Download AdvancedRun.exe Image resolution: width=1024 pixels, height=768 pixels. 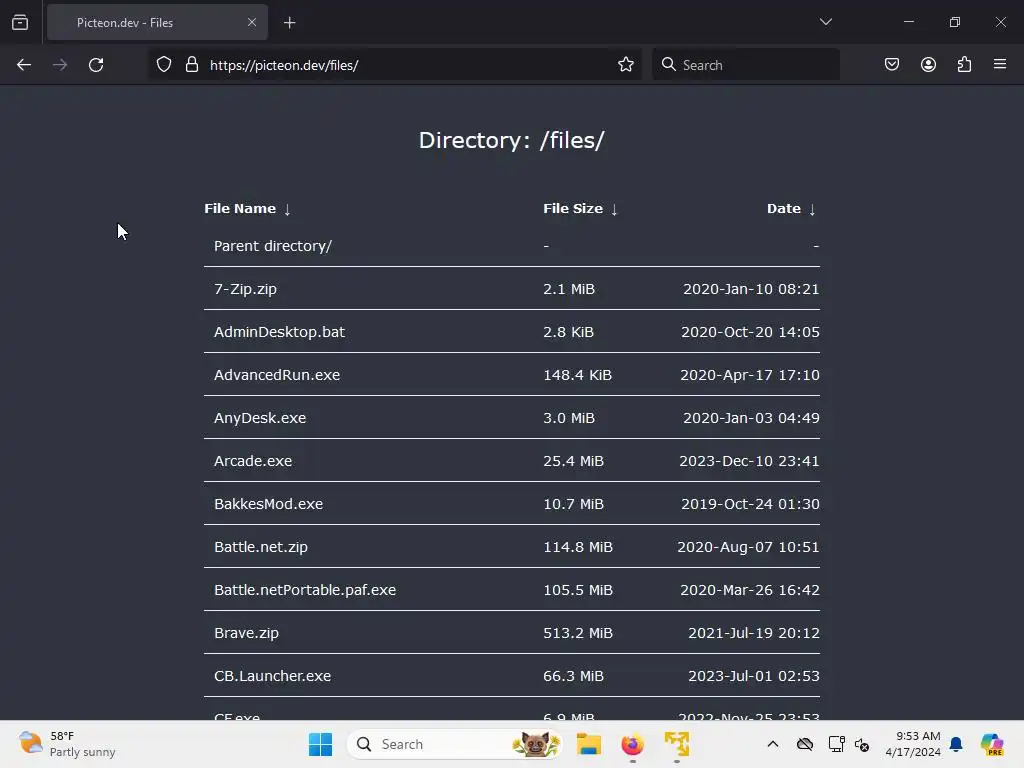click(x=277, y=375)
